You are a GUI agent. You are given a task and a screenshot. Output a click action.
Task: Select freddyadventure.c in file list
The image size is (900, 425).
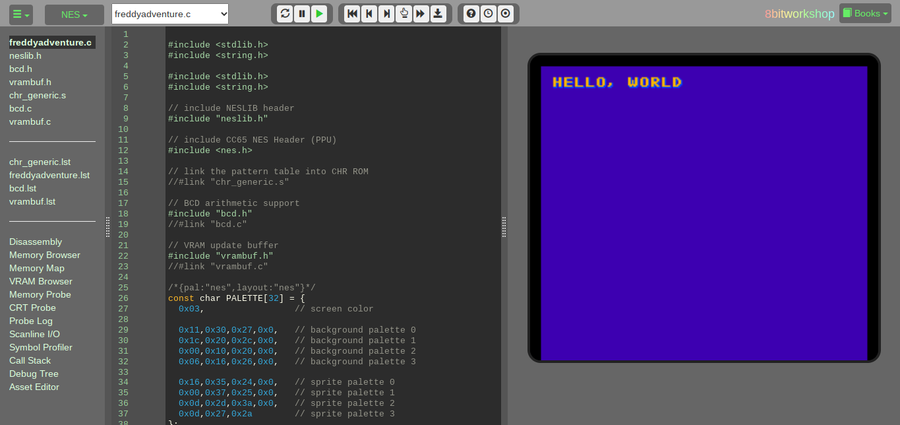click(51, 42)
